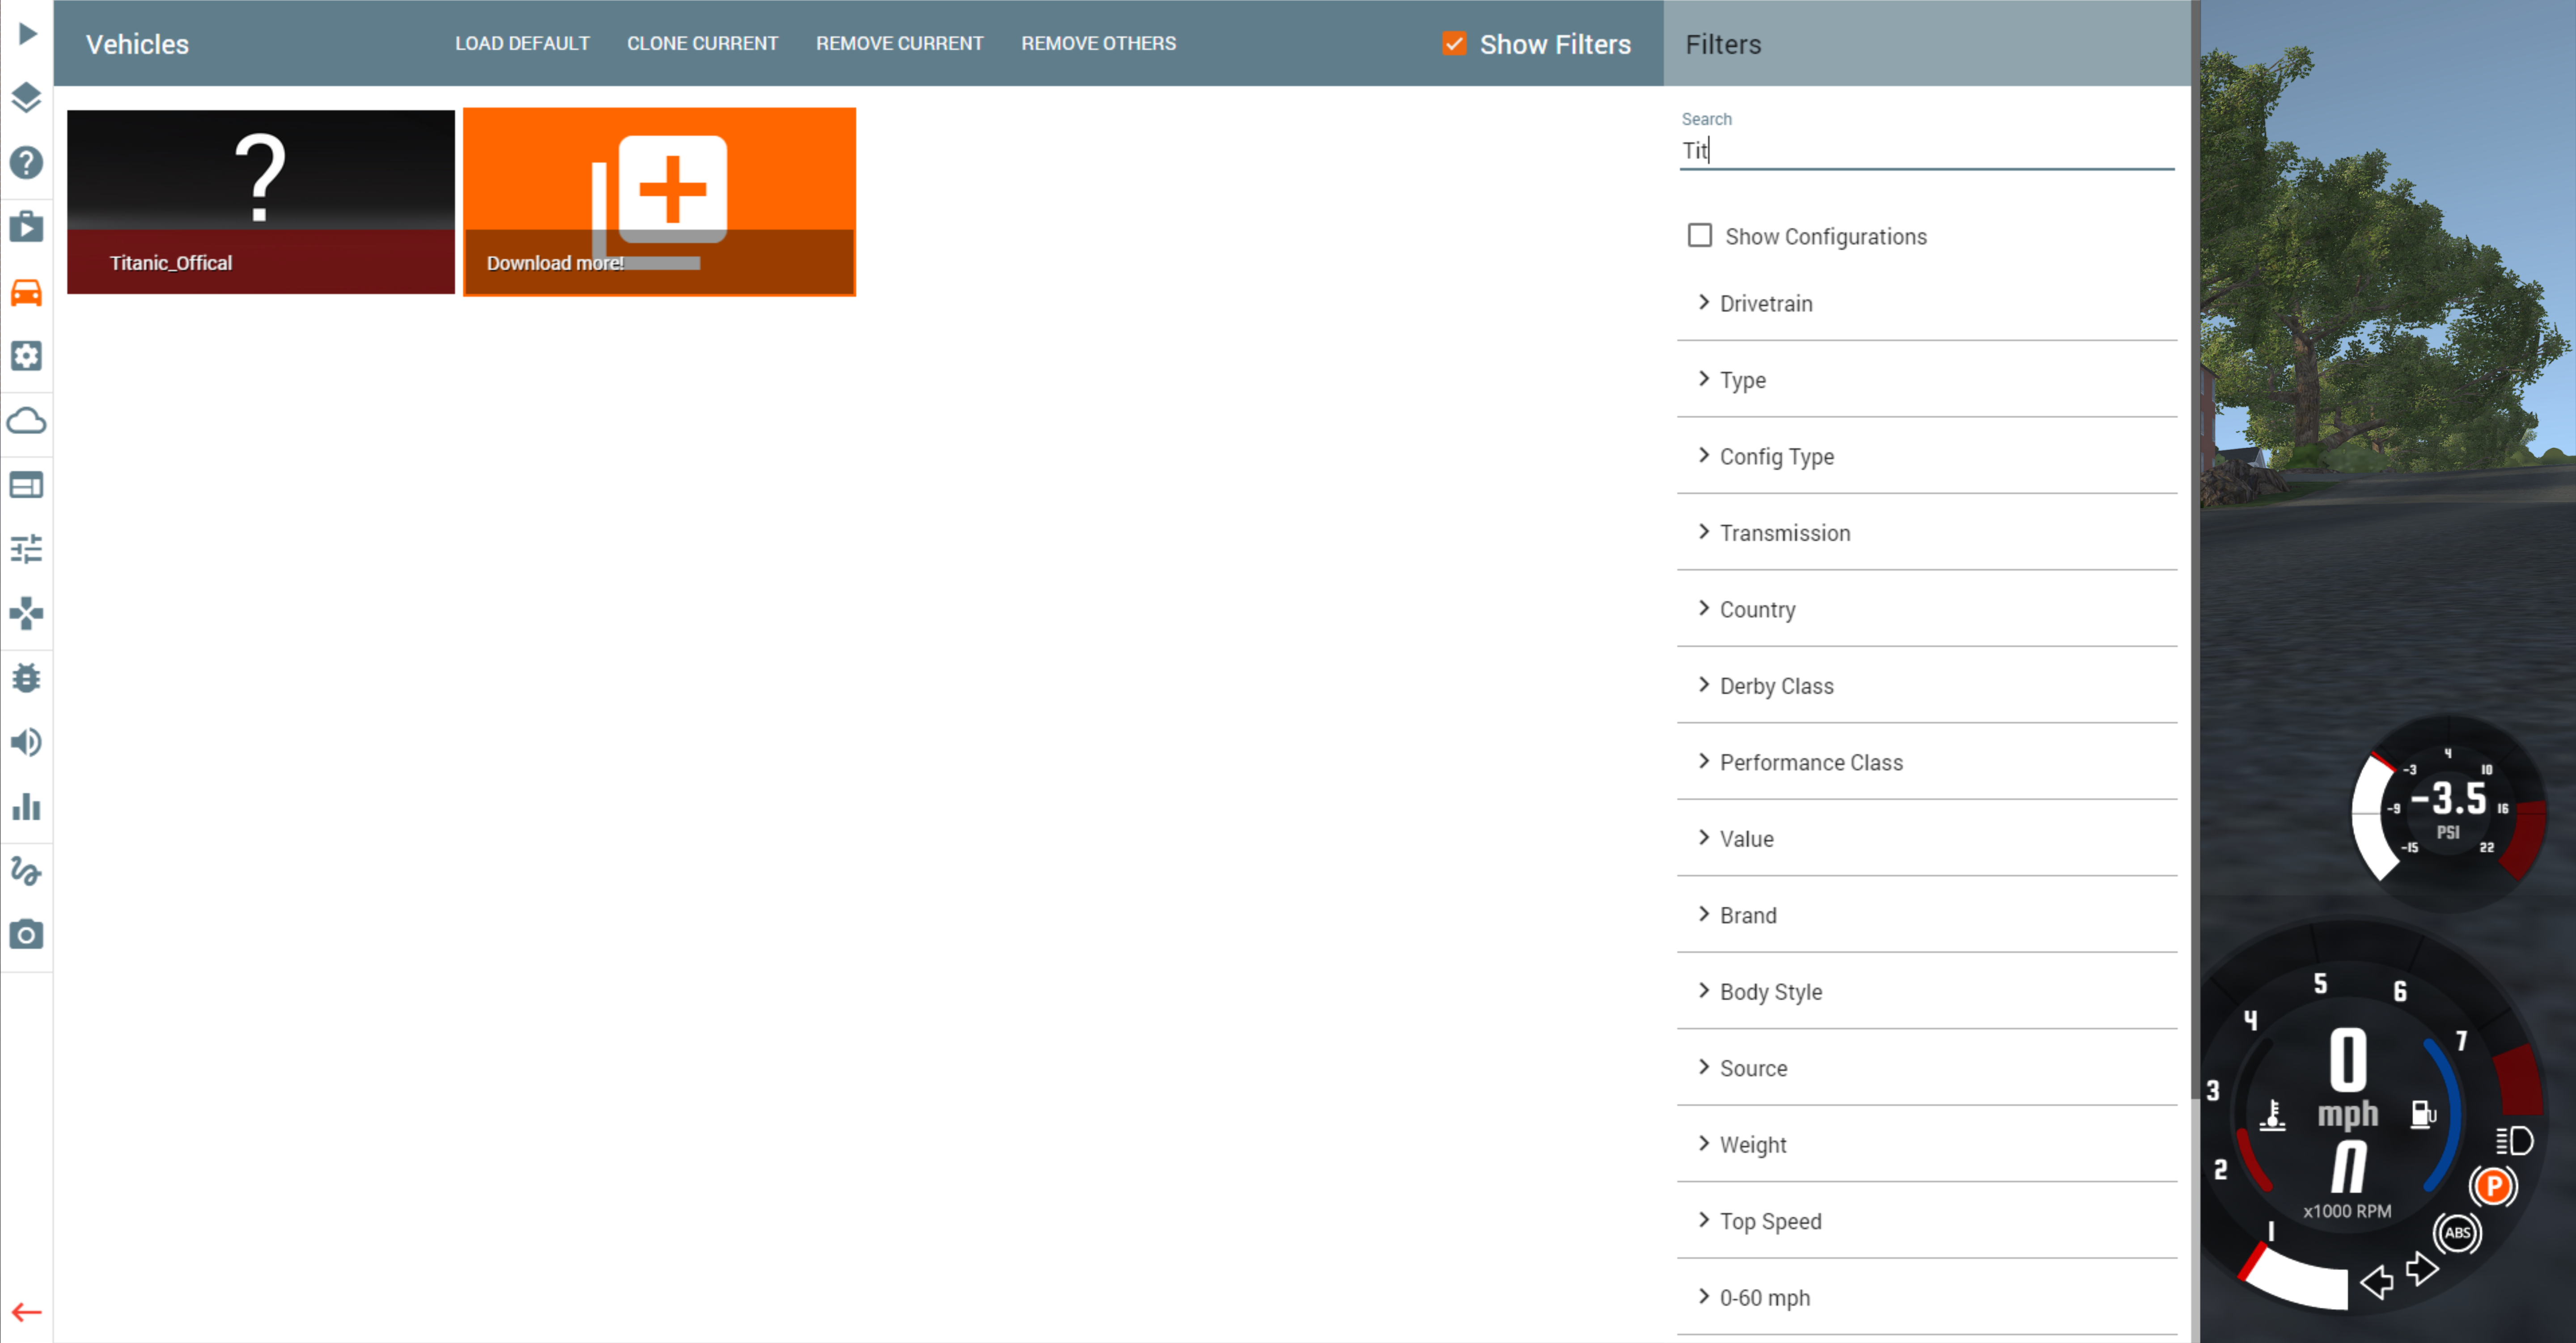Click REMOVE CURRENT button

pyautogui.click(x=899, y=43)
